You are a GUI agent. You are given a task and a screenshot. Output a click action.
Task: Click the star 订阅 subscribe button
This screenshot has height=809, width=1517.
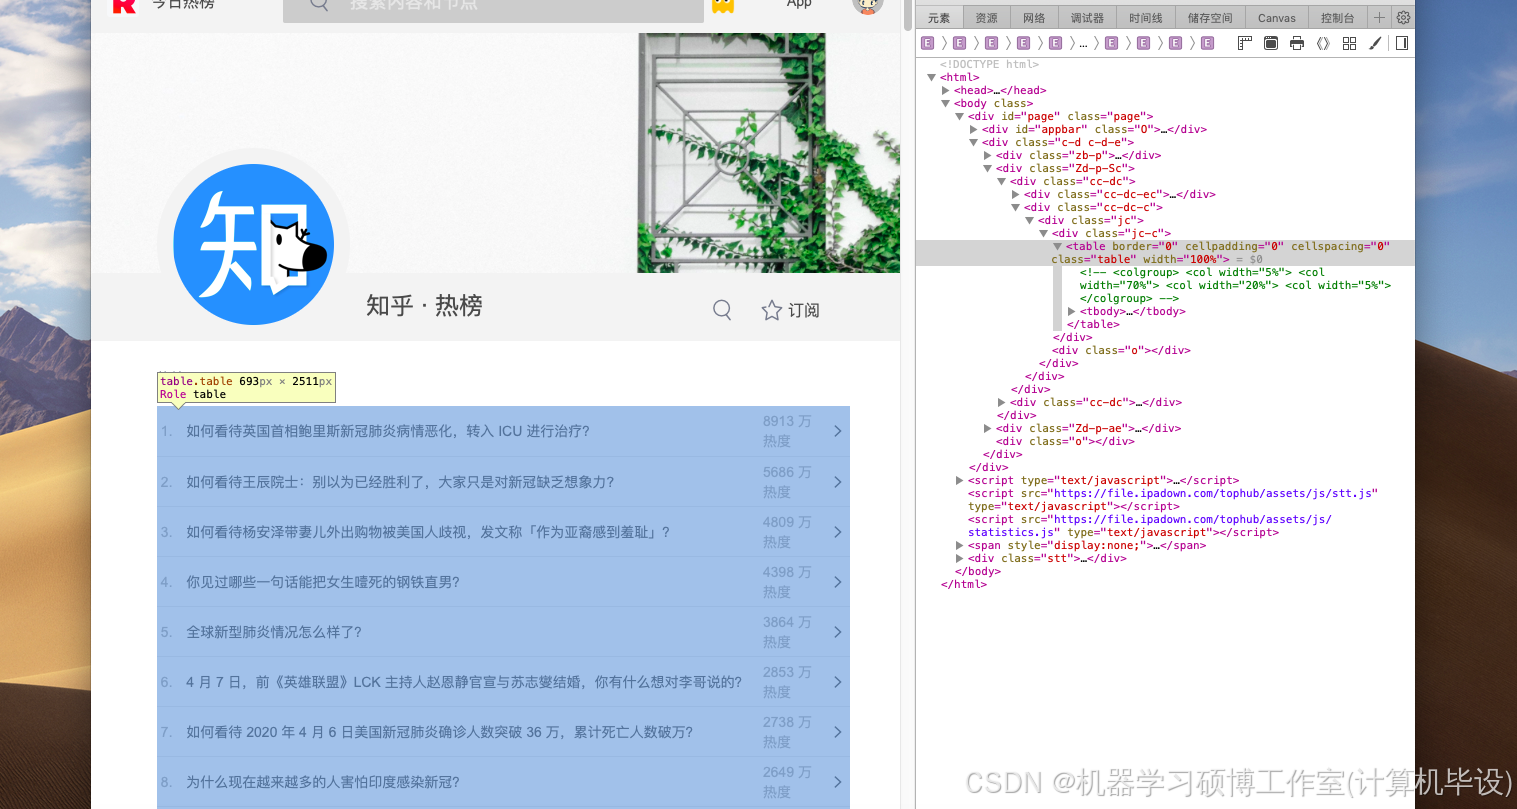coord(790,310)
